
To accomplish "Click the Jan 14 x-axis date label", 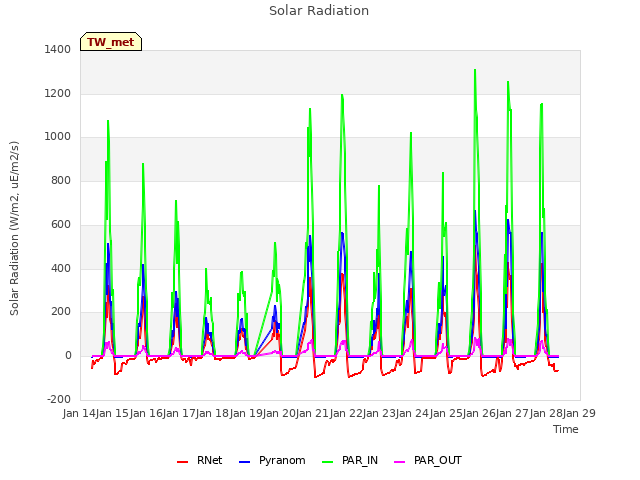I will (x=79, y=413).
